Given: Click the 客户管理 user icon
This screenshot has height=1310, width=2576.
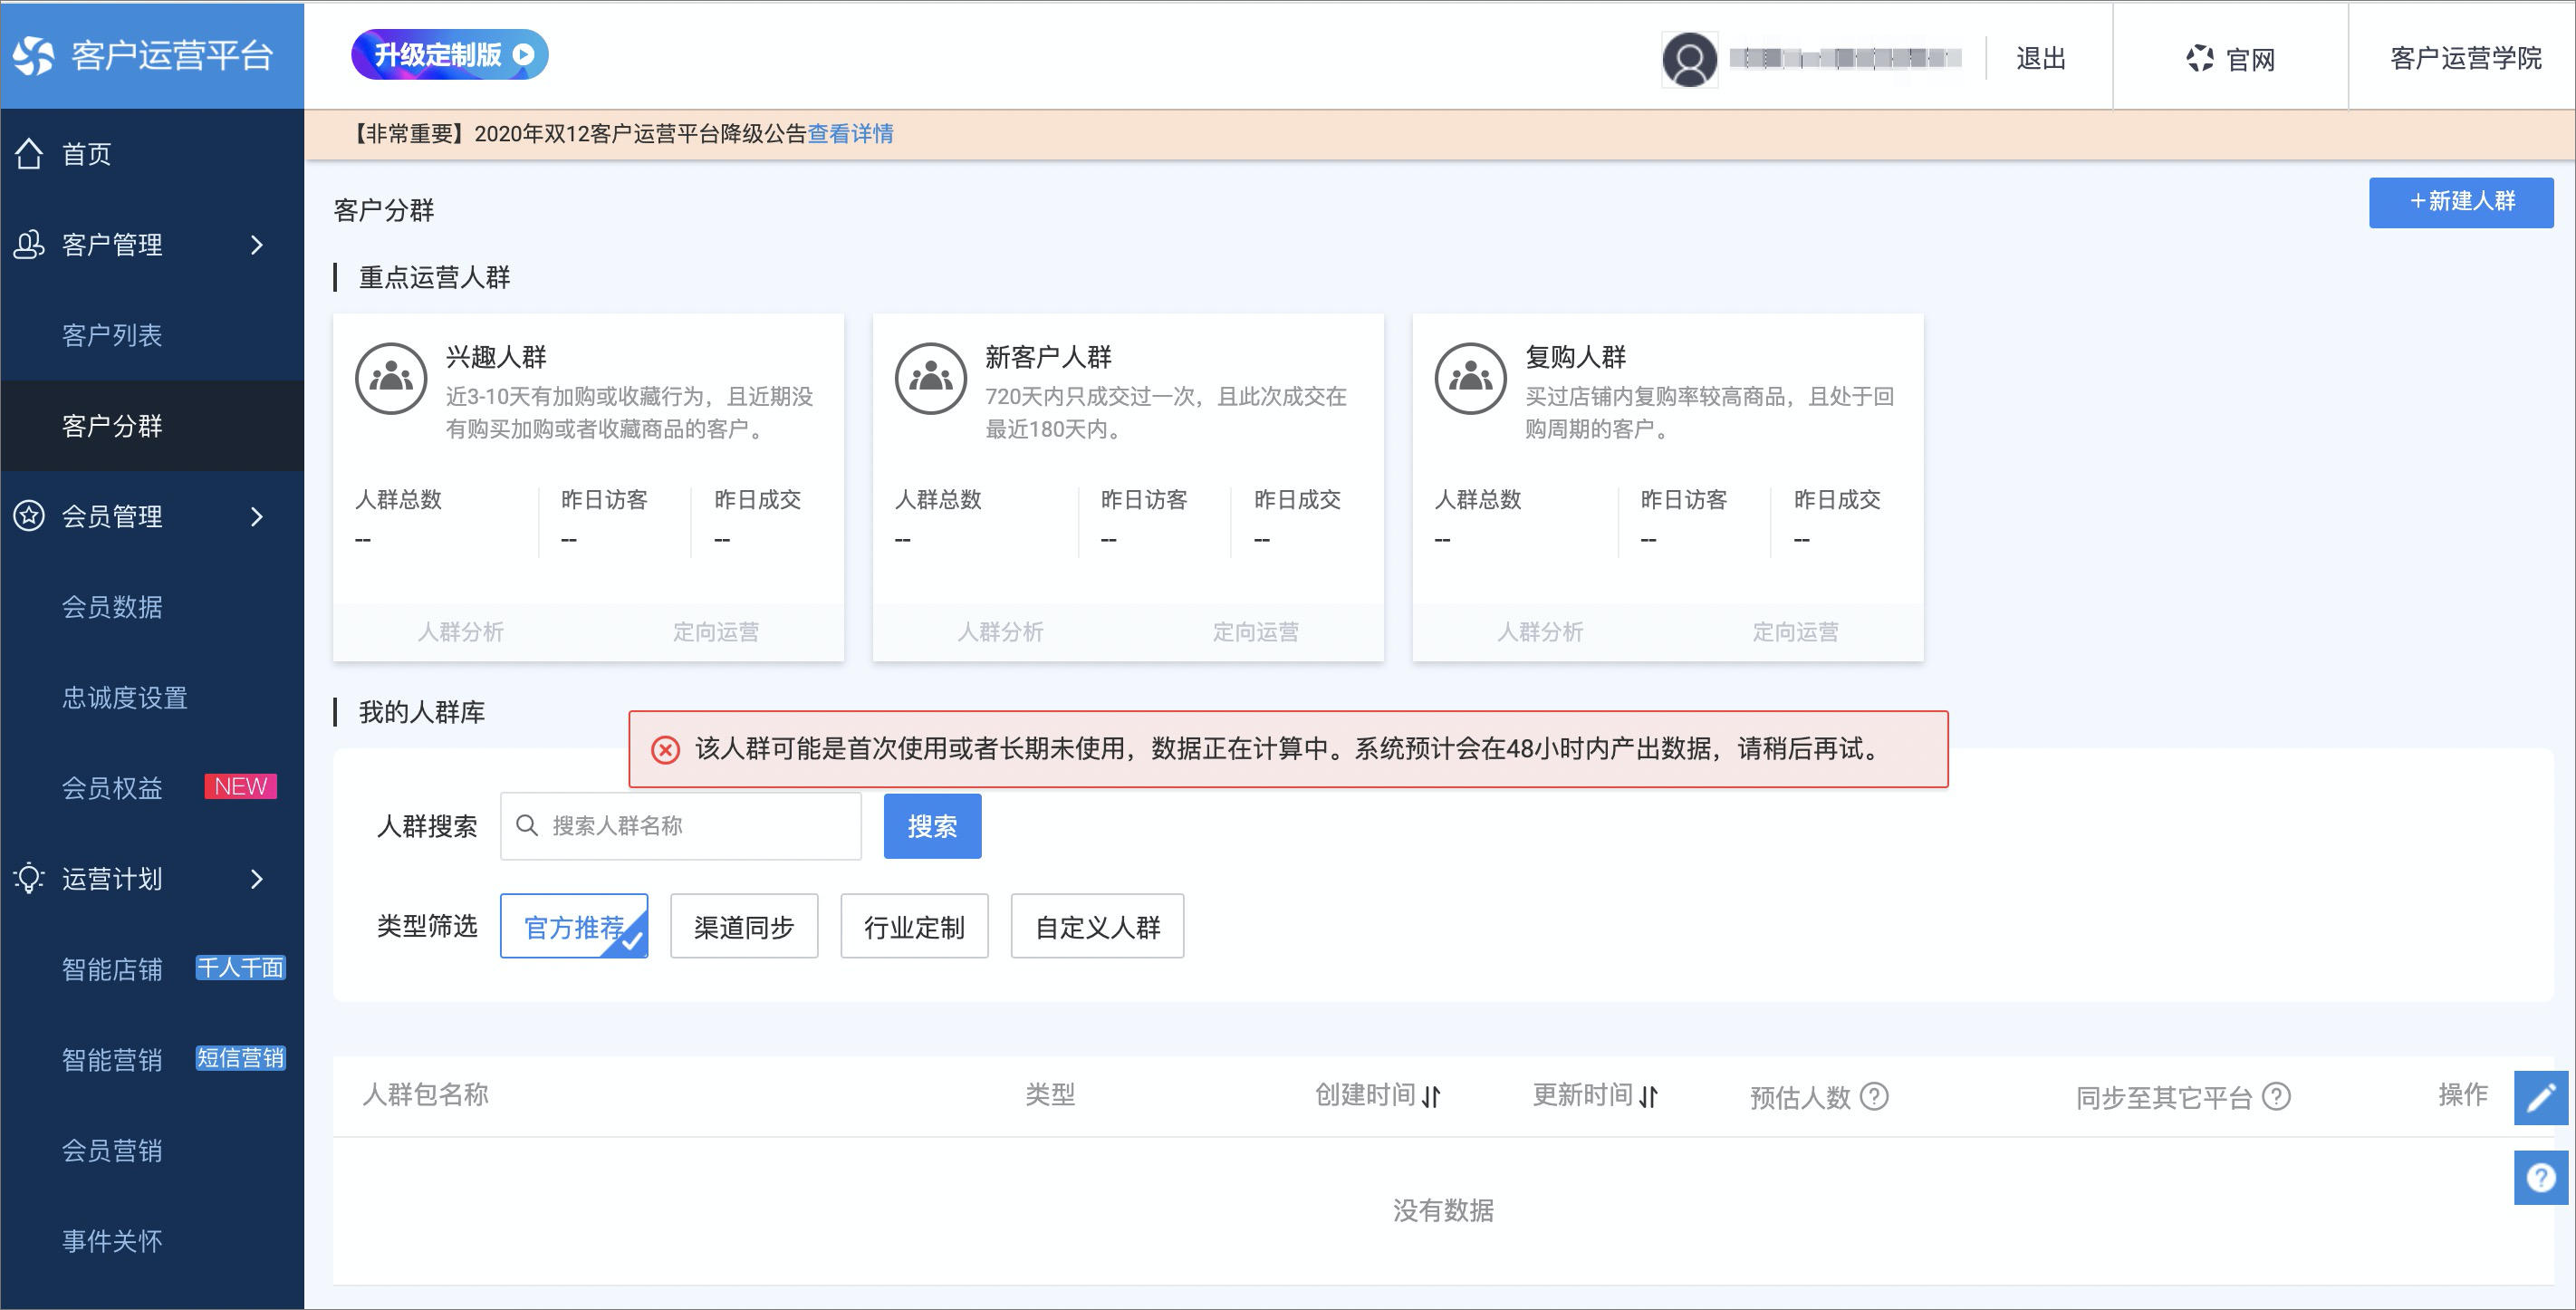Looking at the screenshot, I should coord(29,245).
